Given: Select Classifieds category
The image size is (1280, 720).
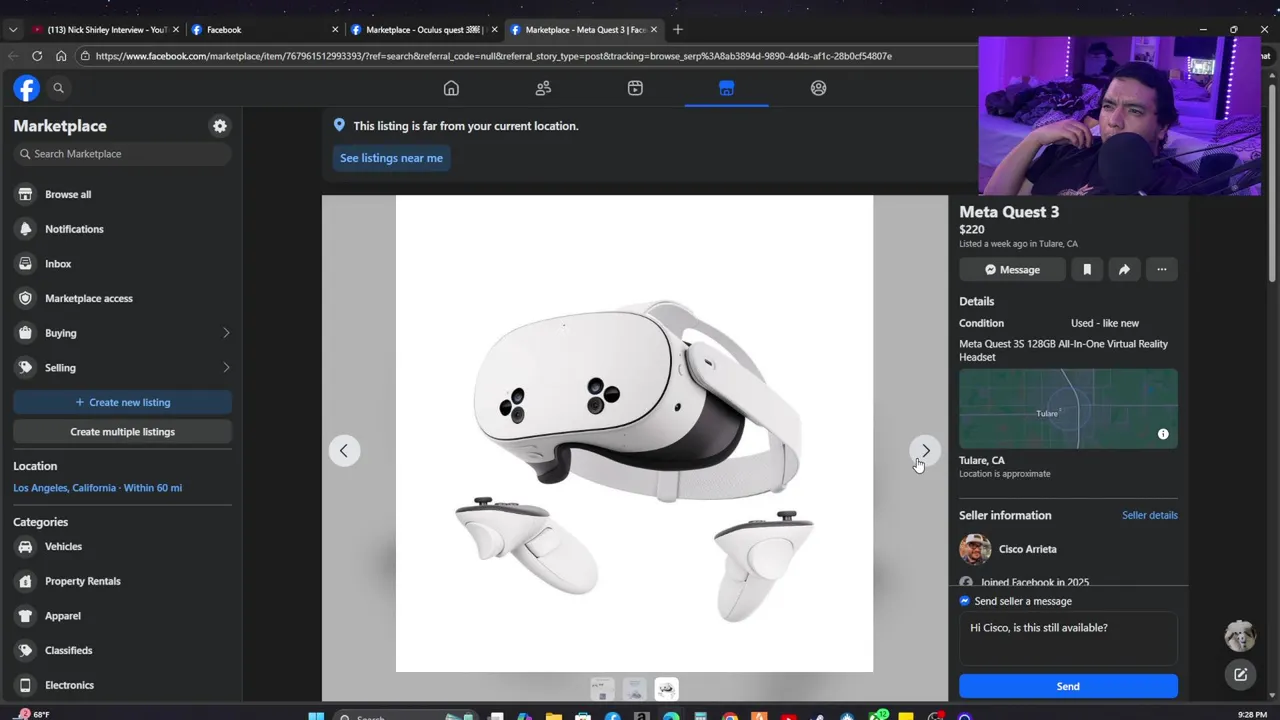Looking at the screenshot, I should click(122, 650).
